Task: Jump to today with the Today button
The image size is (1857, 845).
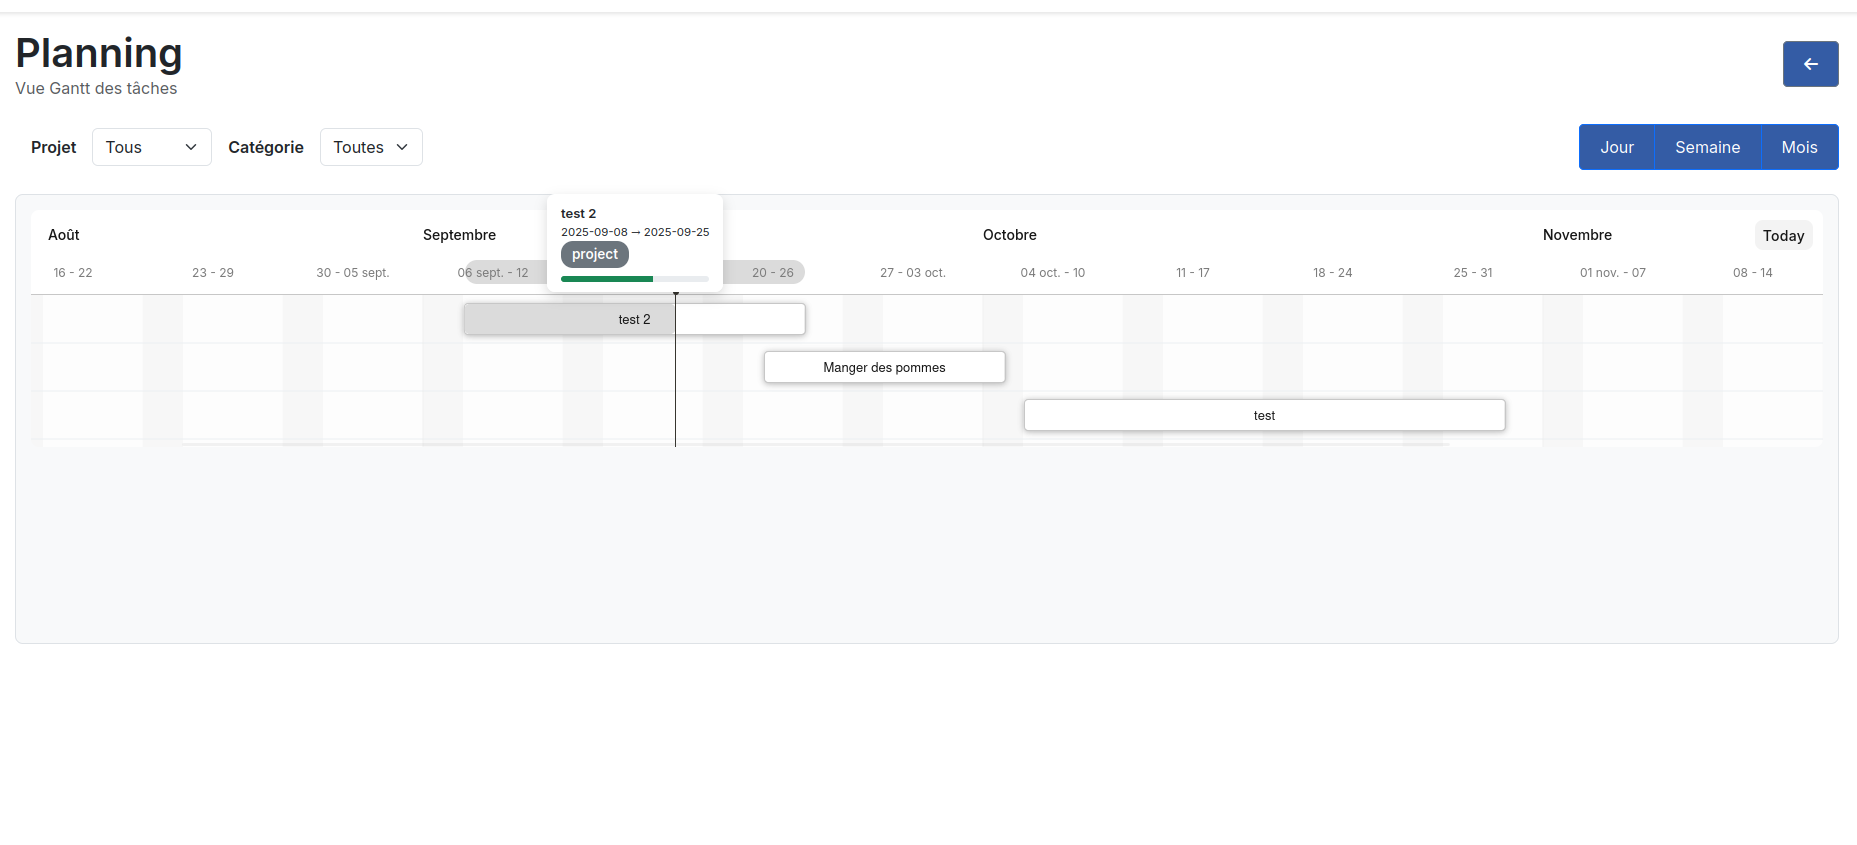Action: click(1783, 236)
